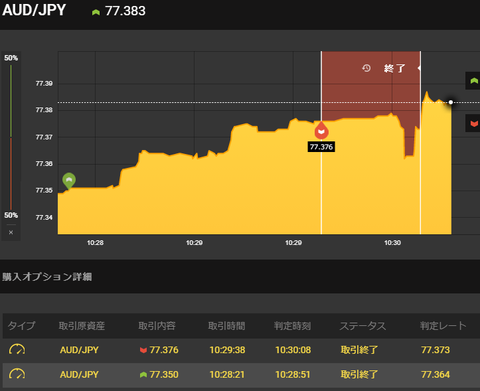Viewport: 480px width, 391px height.
Task: Click the red portion of sentiment bar
Action: coord(11,174)
